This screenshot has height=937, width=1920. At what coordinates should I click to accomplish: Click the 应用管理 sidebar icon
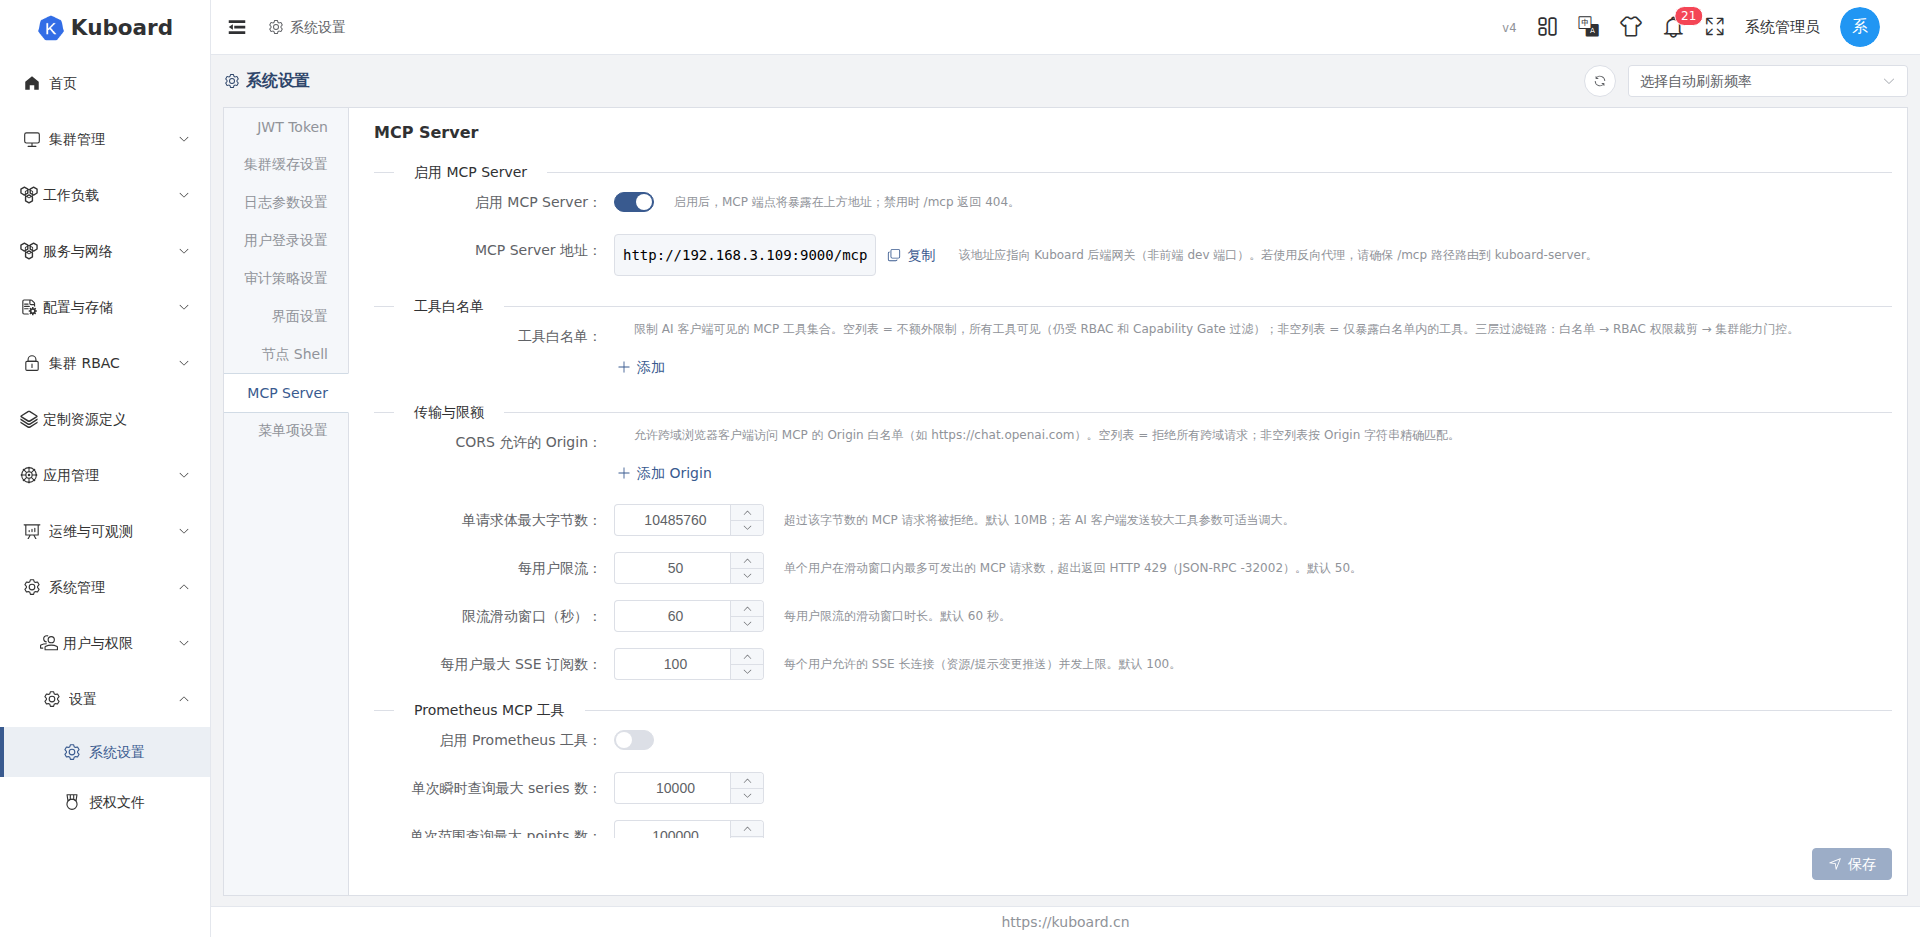(29, 475)
